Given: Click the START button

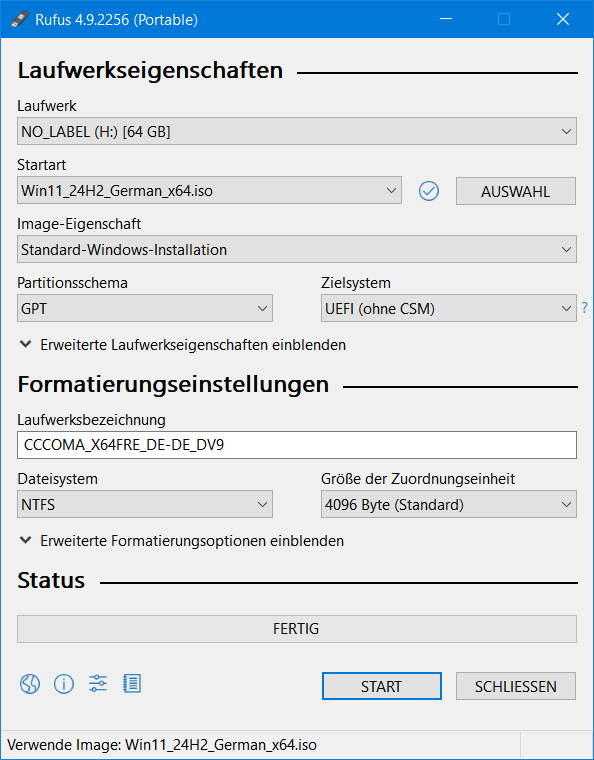Looking at the screenshot, I should point(382,686).
